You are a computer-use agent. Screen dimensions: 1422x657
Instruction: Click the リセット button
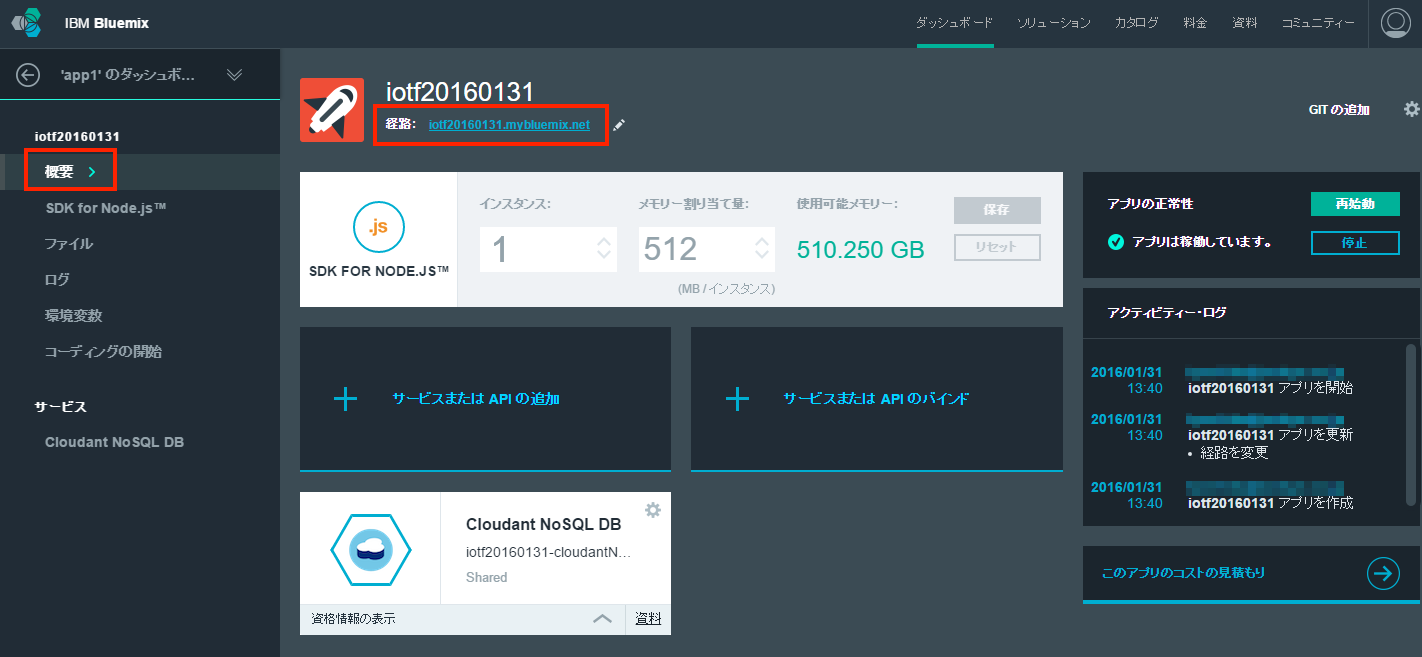[997, 247]
